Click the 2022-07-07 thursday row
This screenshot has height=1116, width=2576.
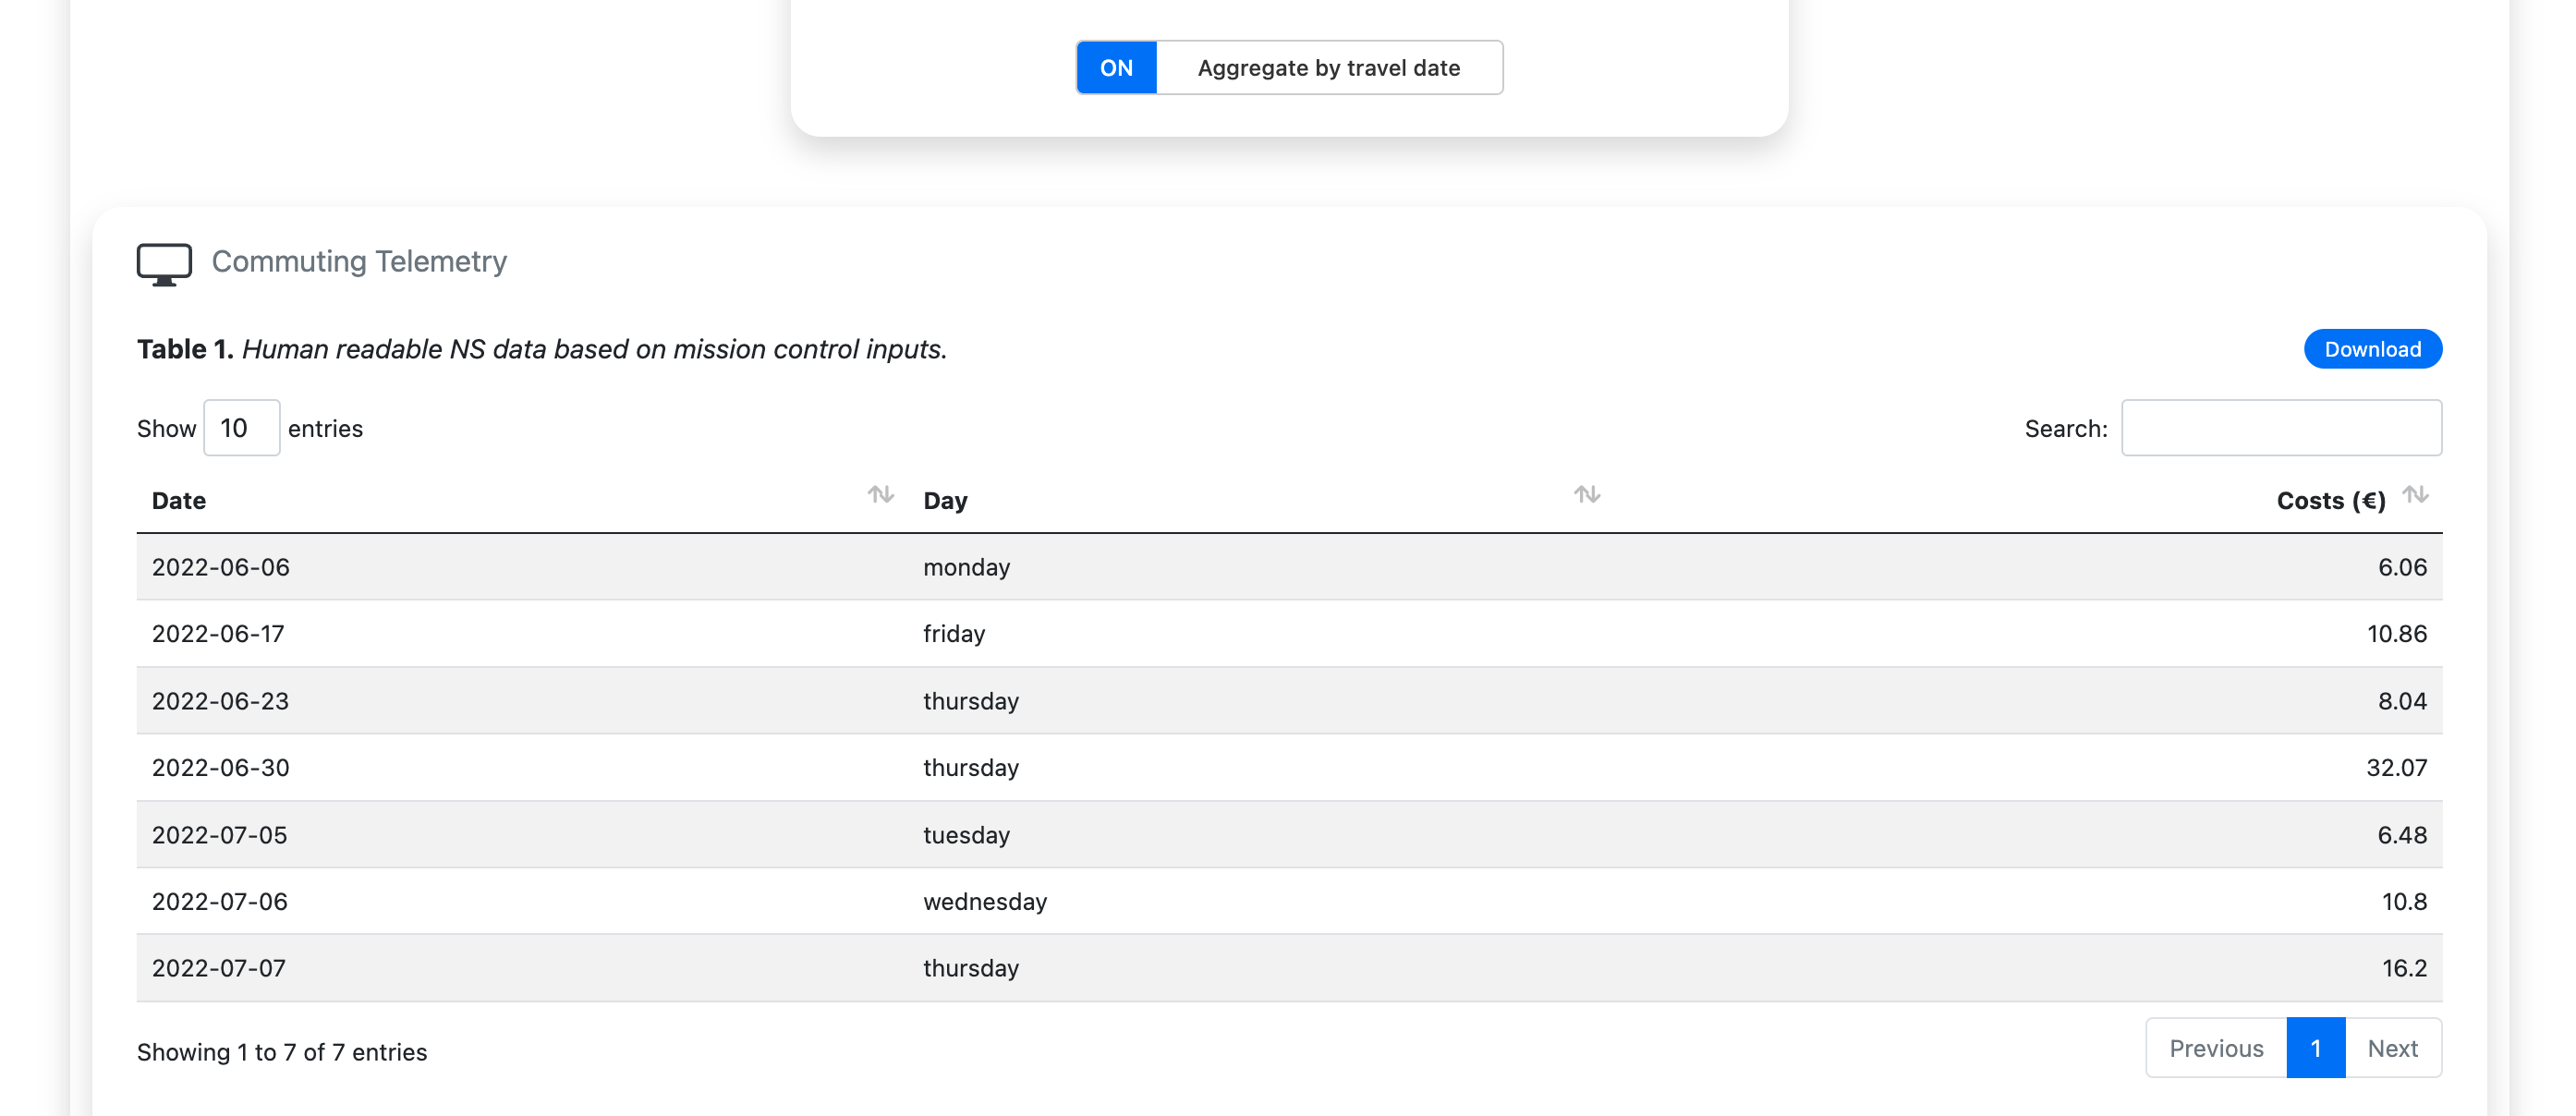(x=1288, y=968)
